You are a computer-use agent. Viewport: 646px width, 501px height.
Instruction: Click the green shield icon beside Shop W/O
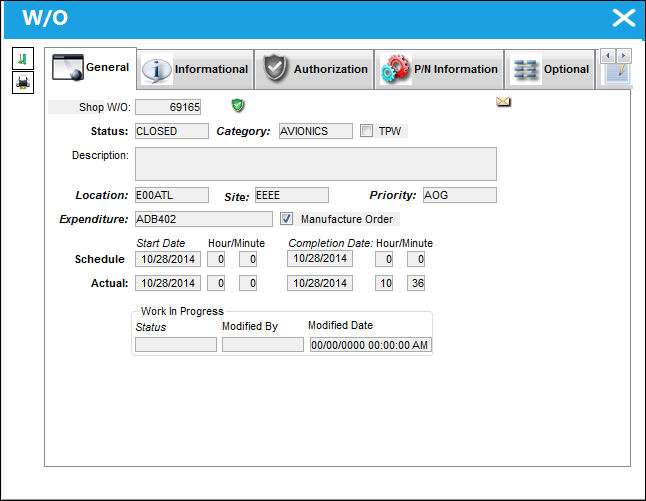[238, 105]
